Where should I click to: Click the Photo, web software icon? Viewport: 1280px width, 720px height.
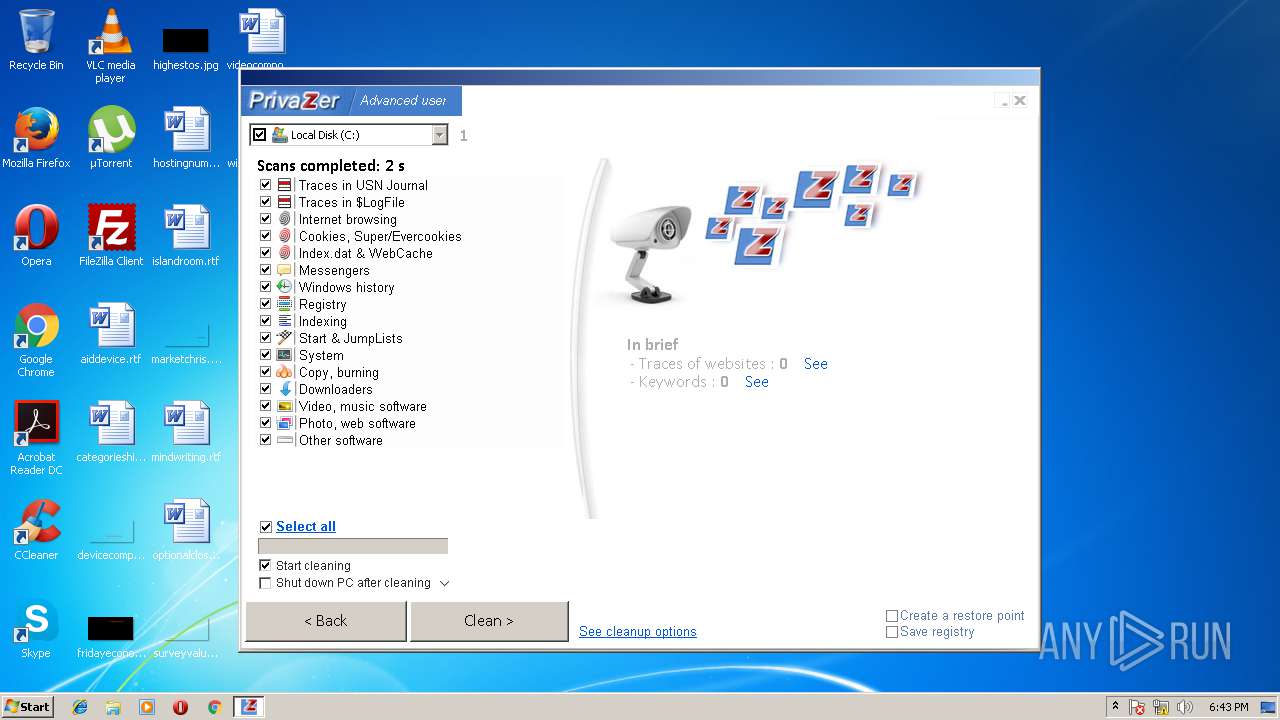coord(285,423)
